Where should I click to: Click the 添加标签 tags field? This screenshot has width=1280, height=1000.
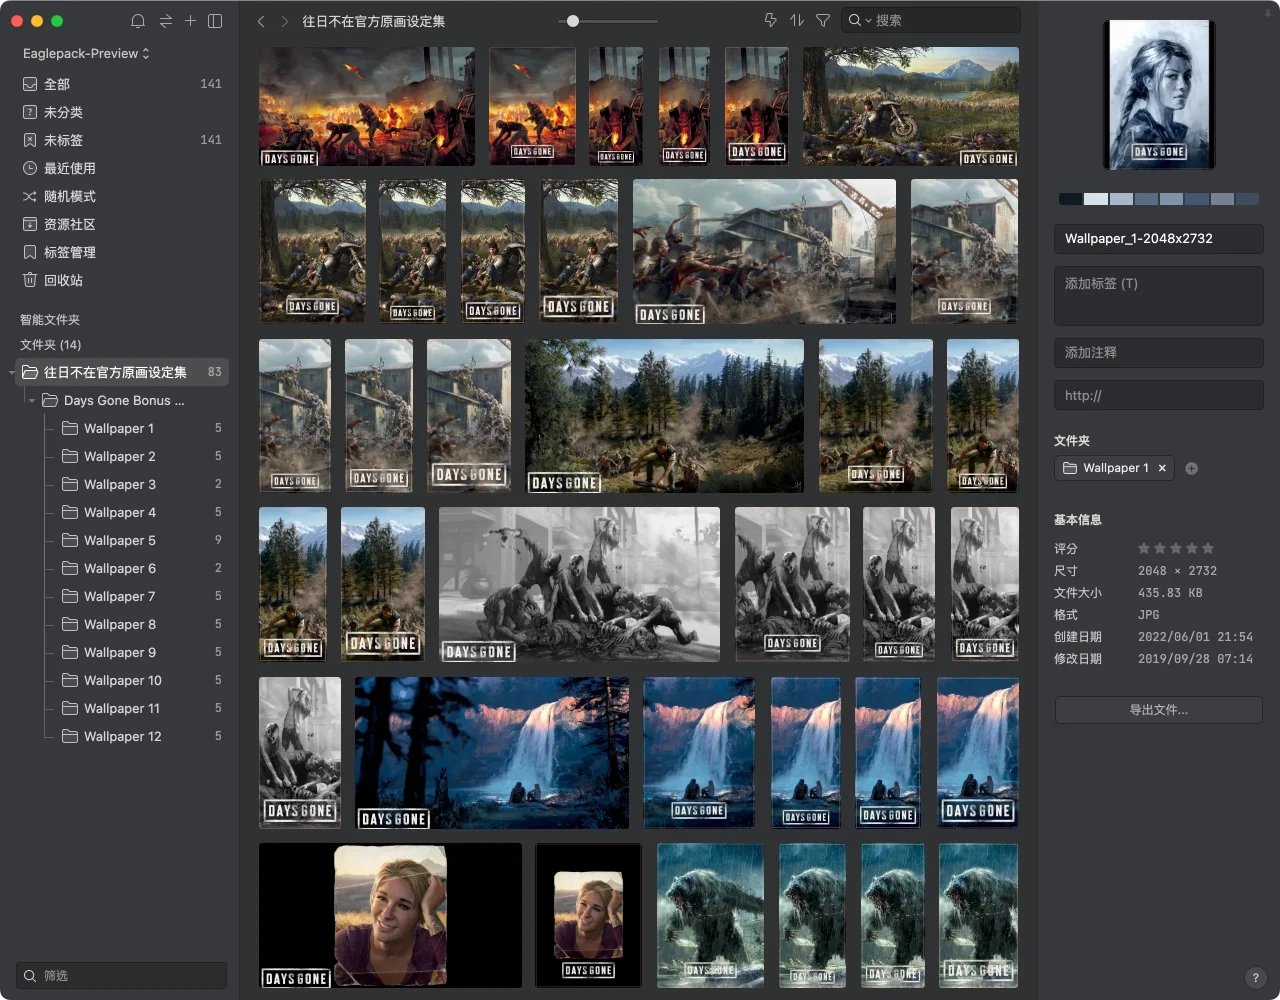point(1159,295)
